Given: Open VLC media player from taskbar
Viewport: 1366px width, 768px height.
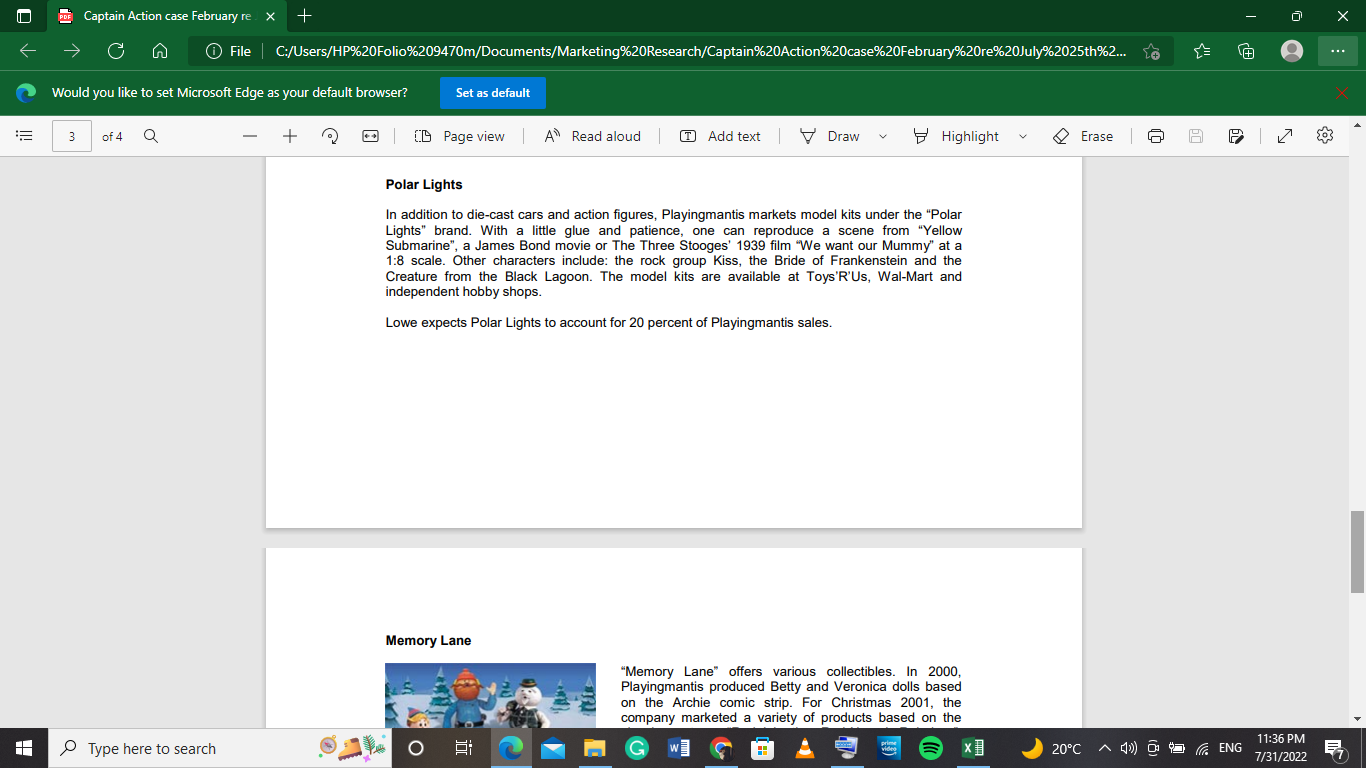Looking at the screenshot, I should (805, 748).
